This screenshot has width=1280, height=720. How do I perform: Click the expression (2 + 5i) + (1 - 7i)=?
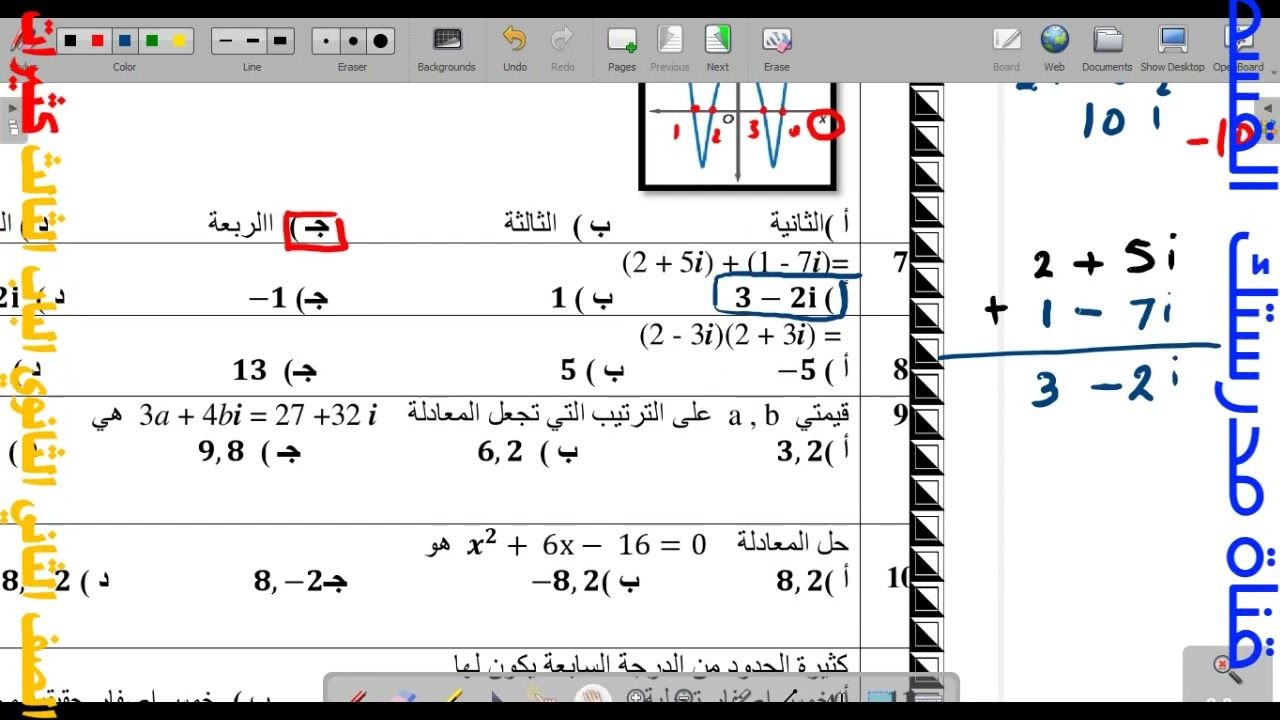[736, 262]
